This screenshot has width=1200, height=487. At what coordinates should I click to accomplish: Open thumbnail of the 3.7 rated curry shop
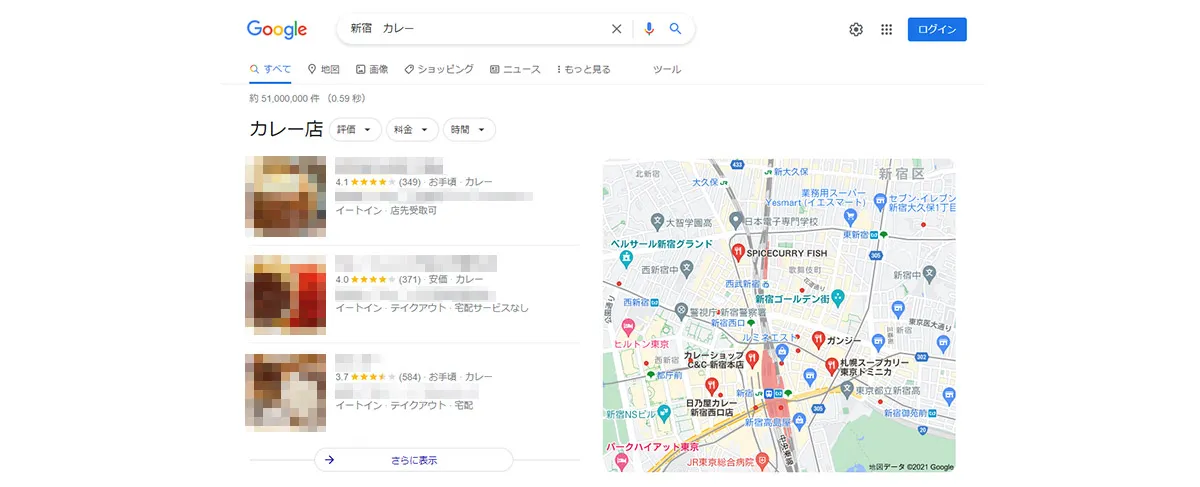click(x=285, y=392)
